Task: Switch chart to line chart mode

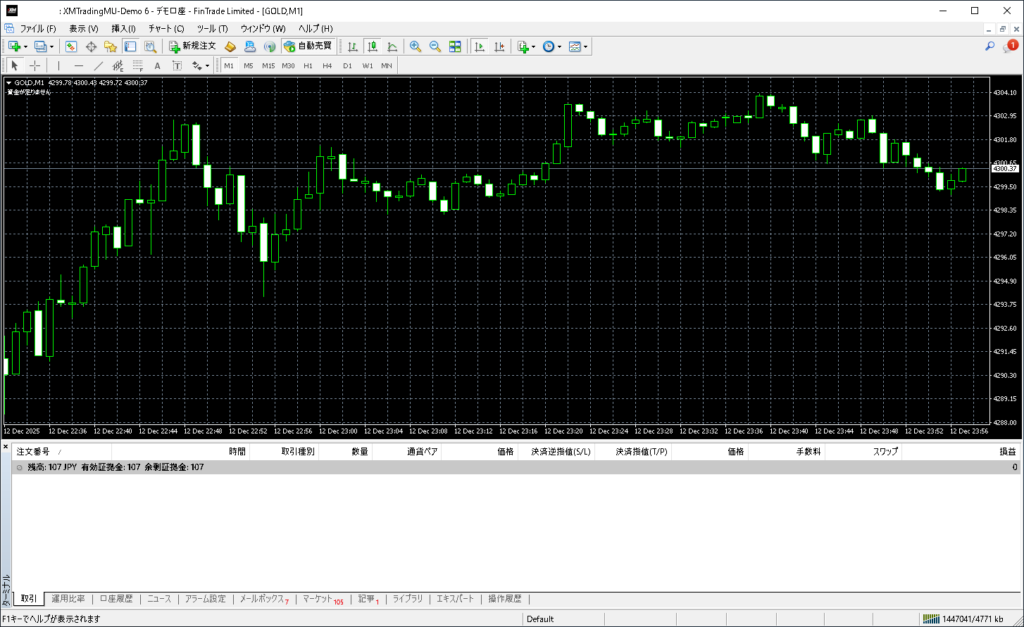Action: point(391,46)
